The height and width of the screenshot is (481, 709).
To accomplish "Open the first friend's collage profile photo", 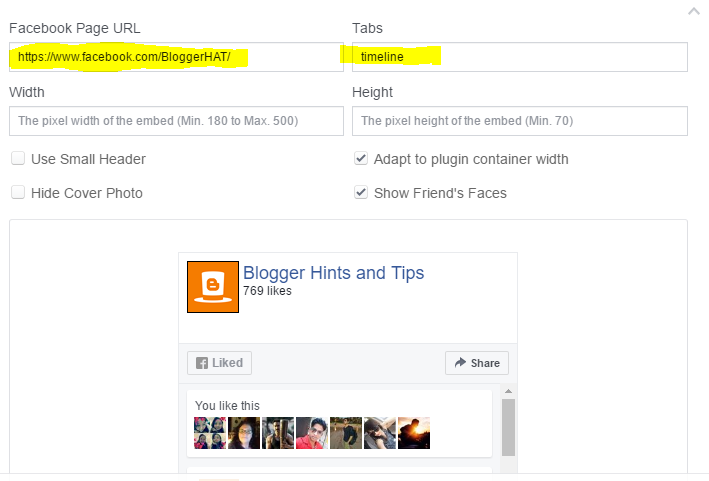I will [x=210, y=433].
